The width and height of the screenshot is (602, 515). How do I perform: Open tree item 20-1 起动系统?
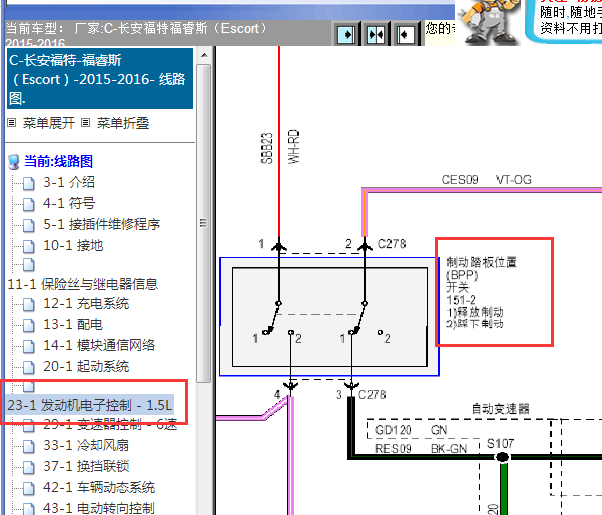(x=86, y=366)
